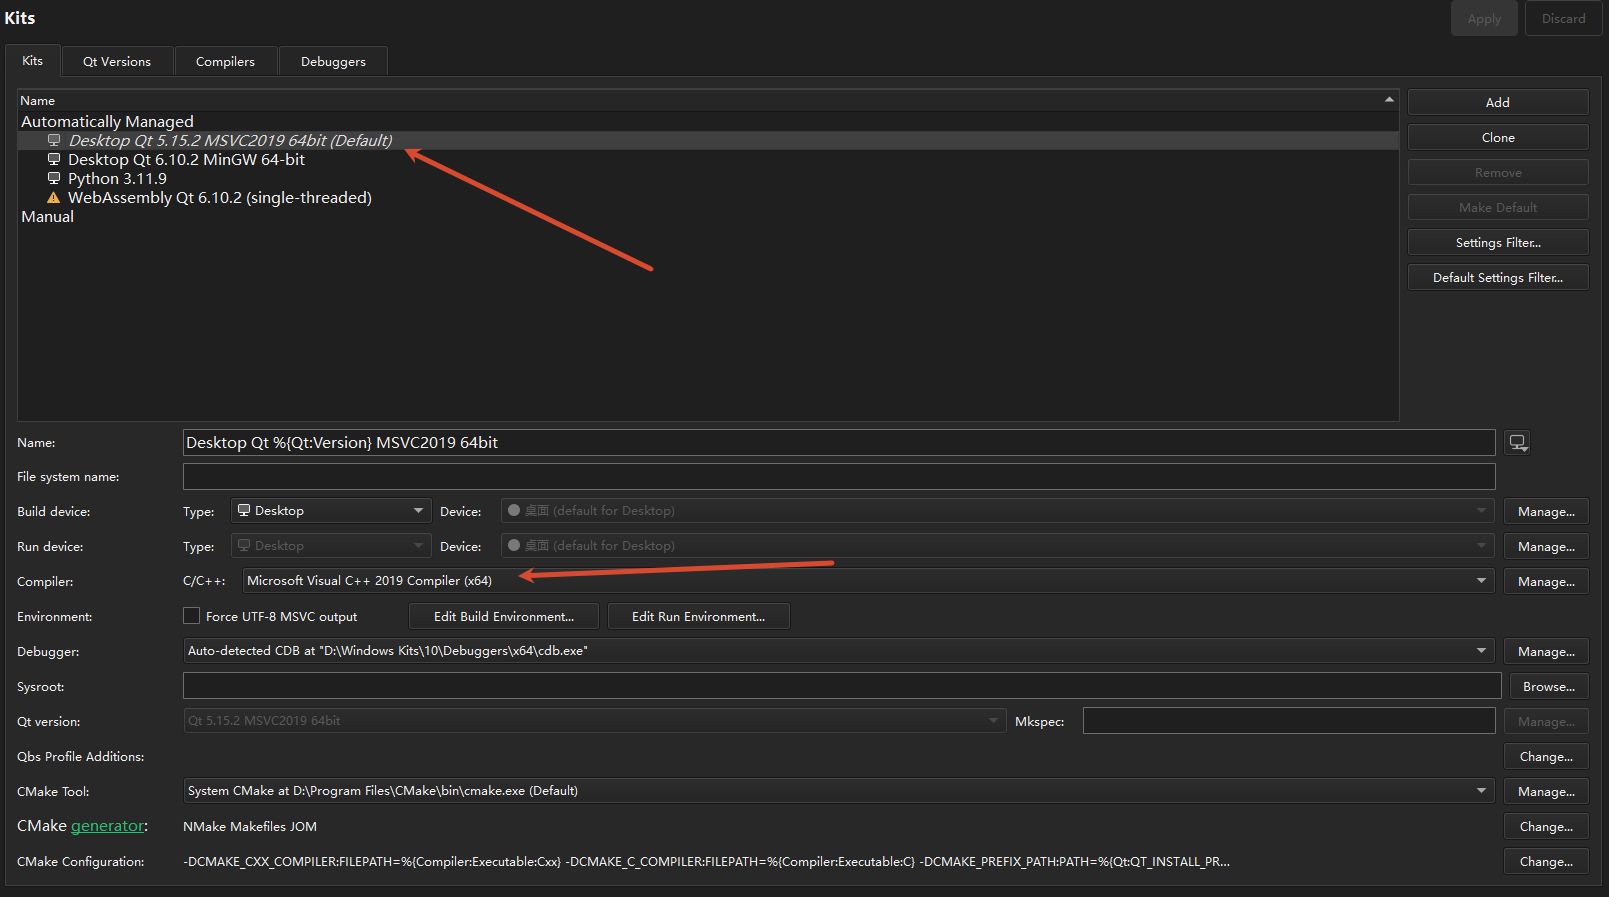The width and height of the screenshot is (1609, 897).
Task: Click the kit icon button beside Name field
Action: pyautogui.click(x=1518, y=443)
